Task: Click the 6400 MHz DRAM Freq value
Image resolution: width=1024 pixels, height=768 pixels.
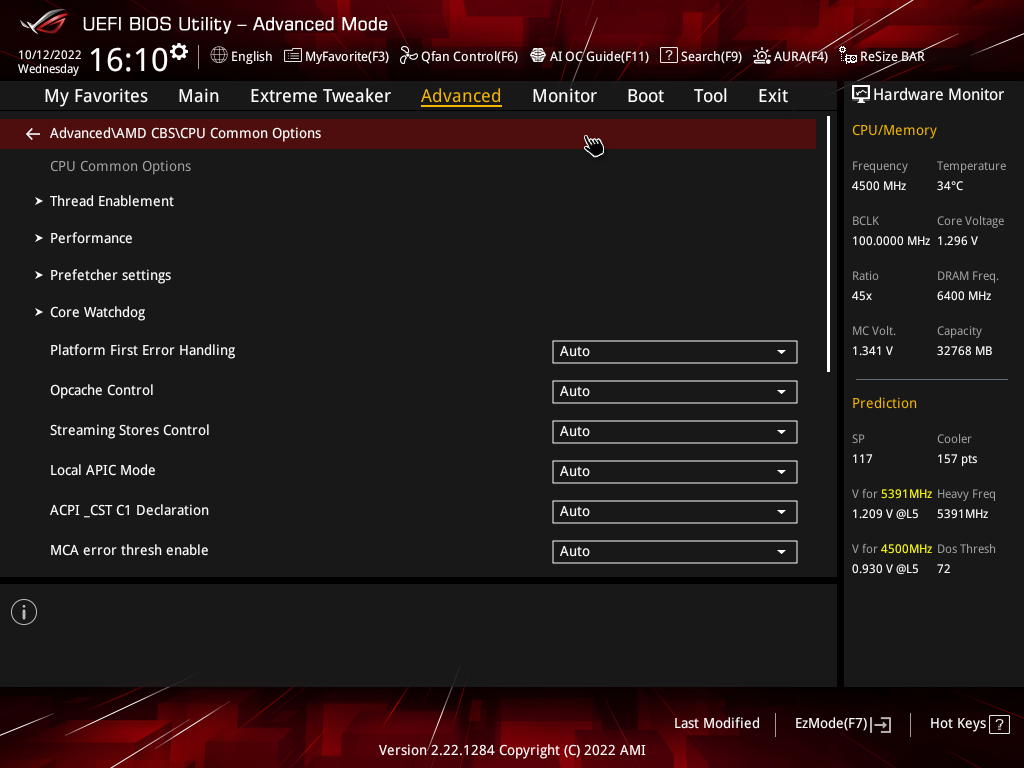Action: (964, 296)
